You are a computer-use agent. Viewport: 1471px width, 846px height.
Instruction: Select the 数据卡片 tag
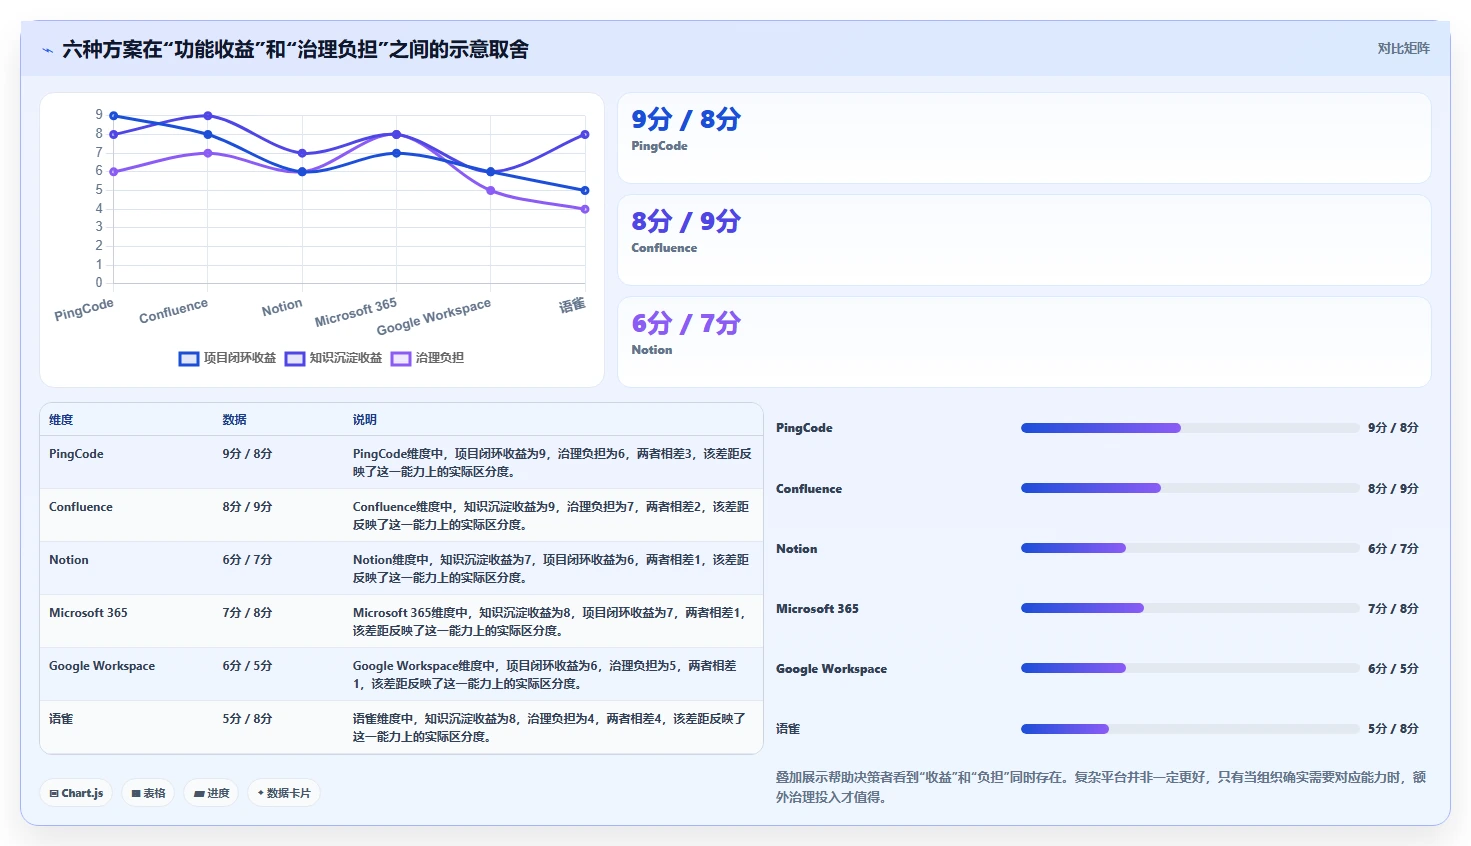(x=284, y=793)
